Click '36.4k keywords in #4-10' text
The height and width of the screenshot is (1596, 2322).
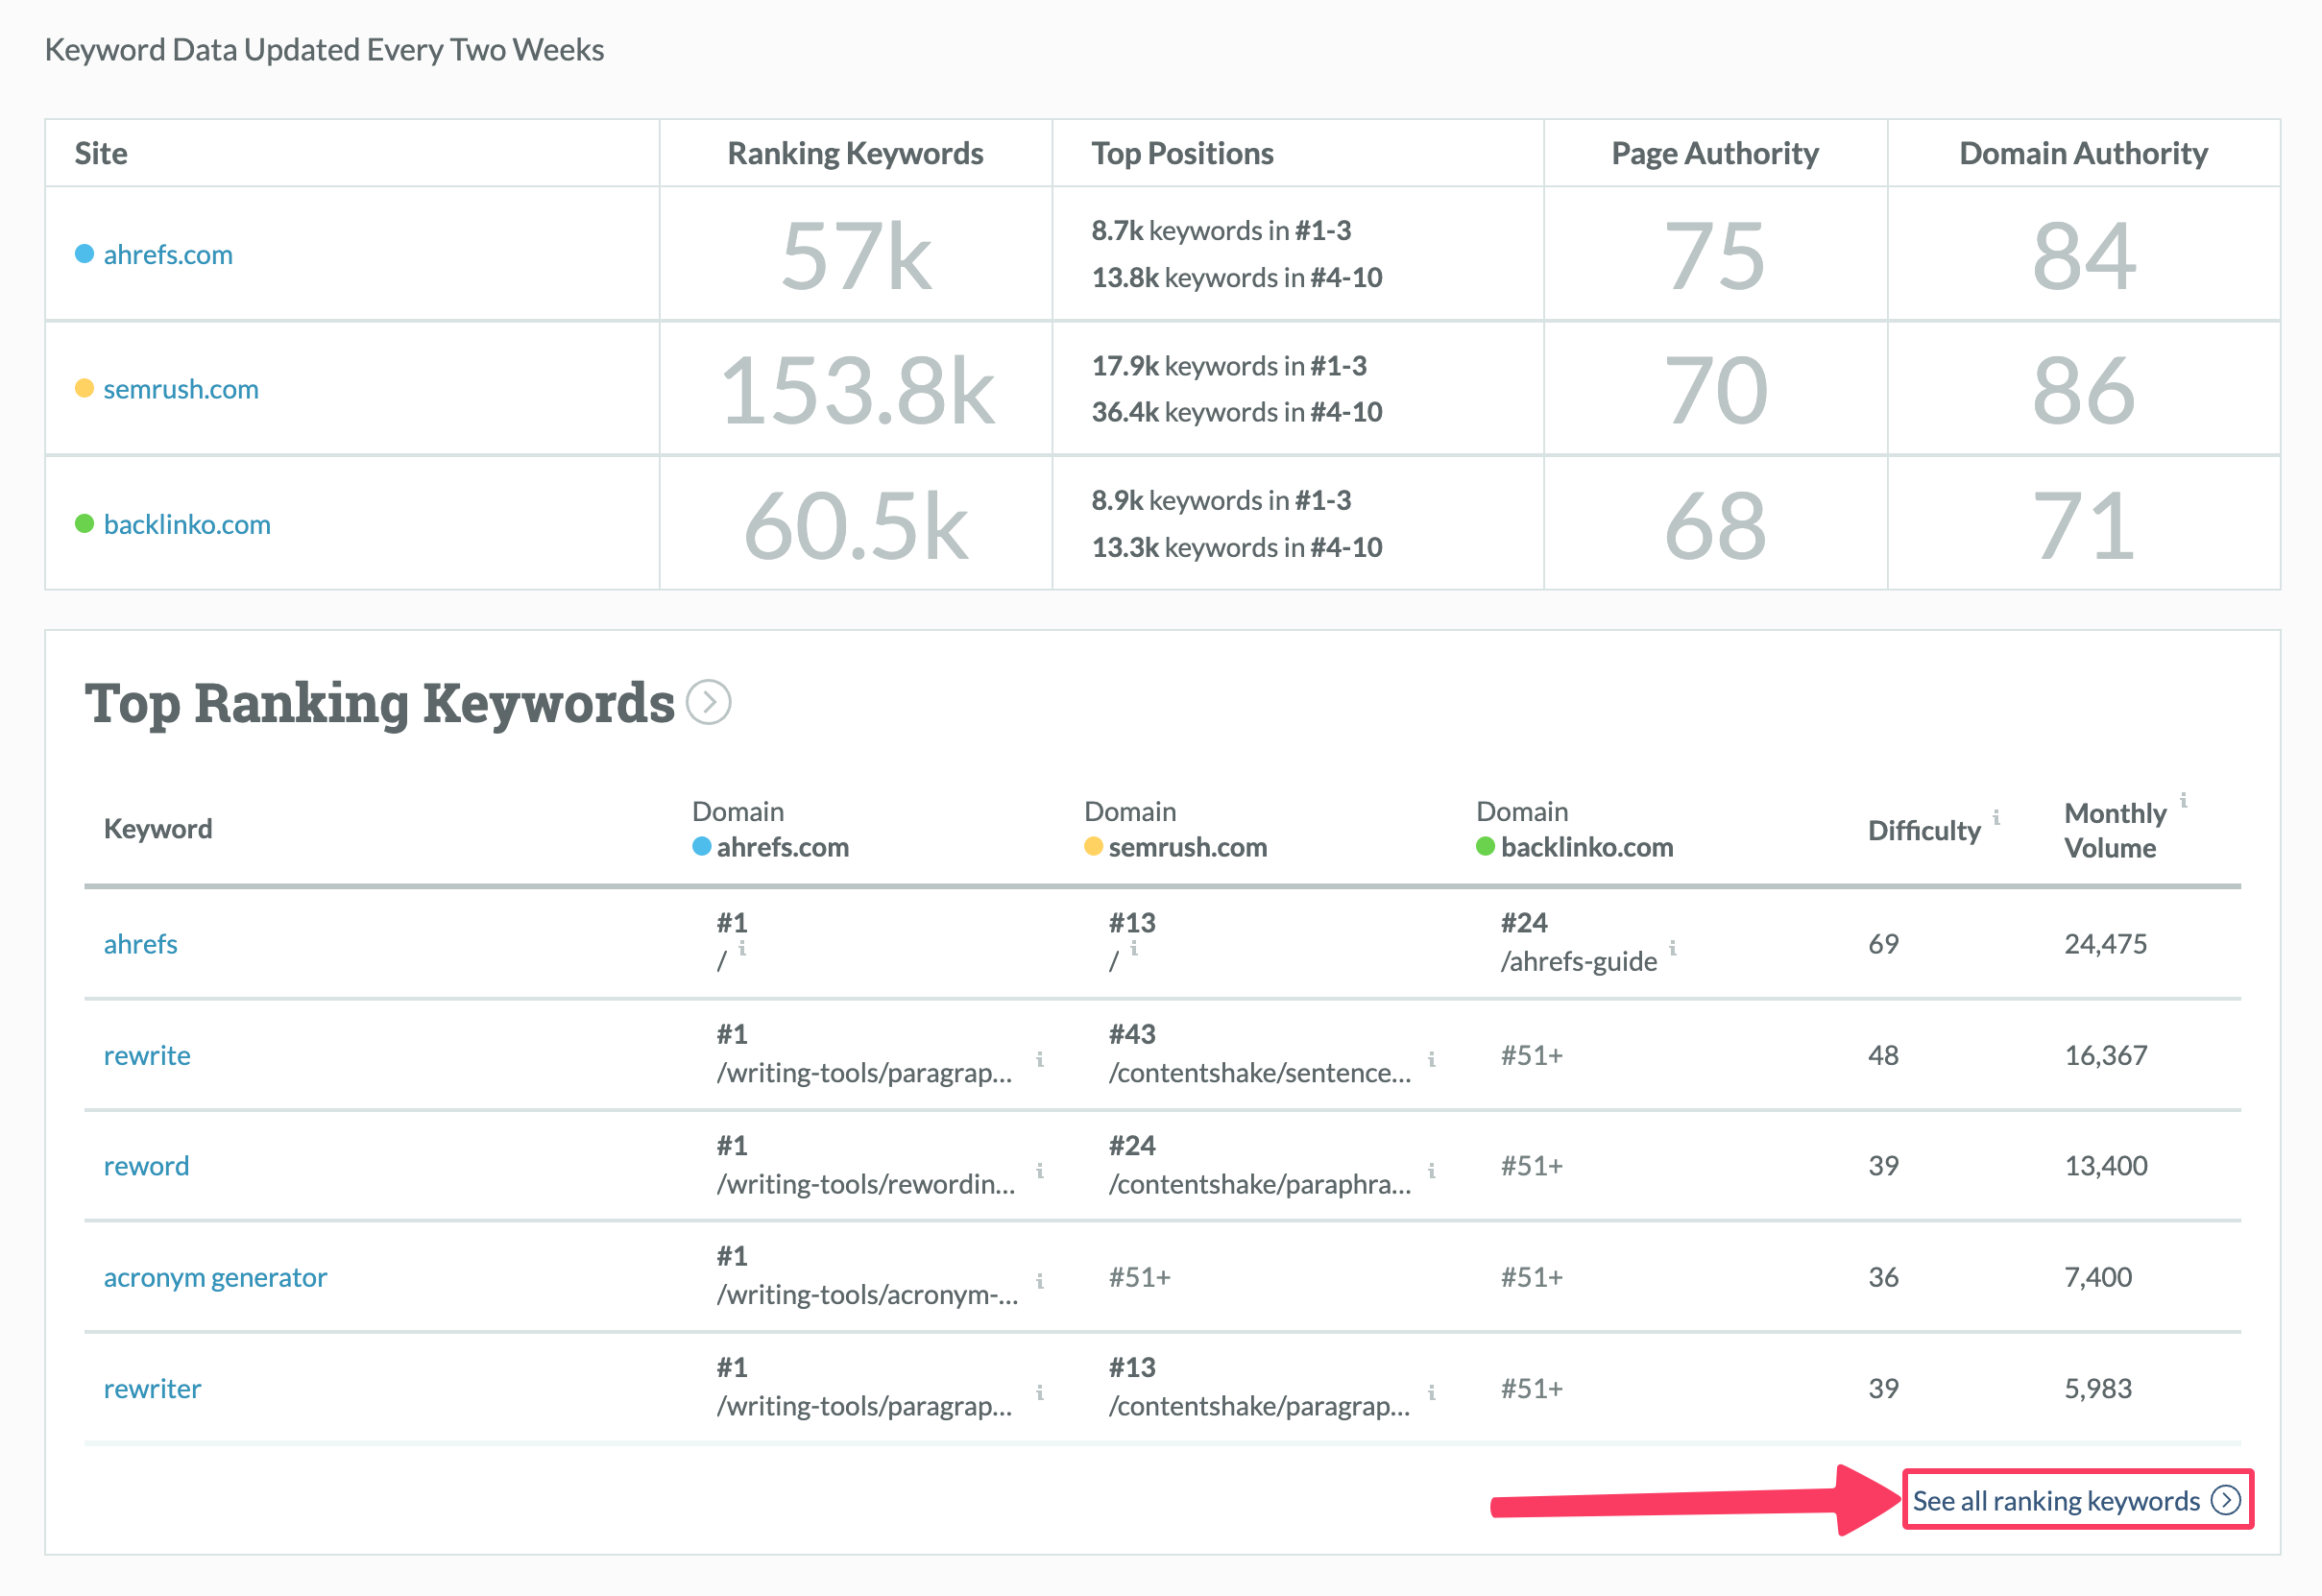click(x=1237, y=411)
